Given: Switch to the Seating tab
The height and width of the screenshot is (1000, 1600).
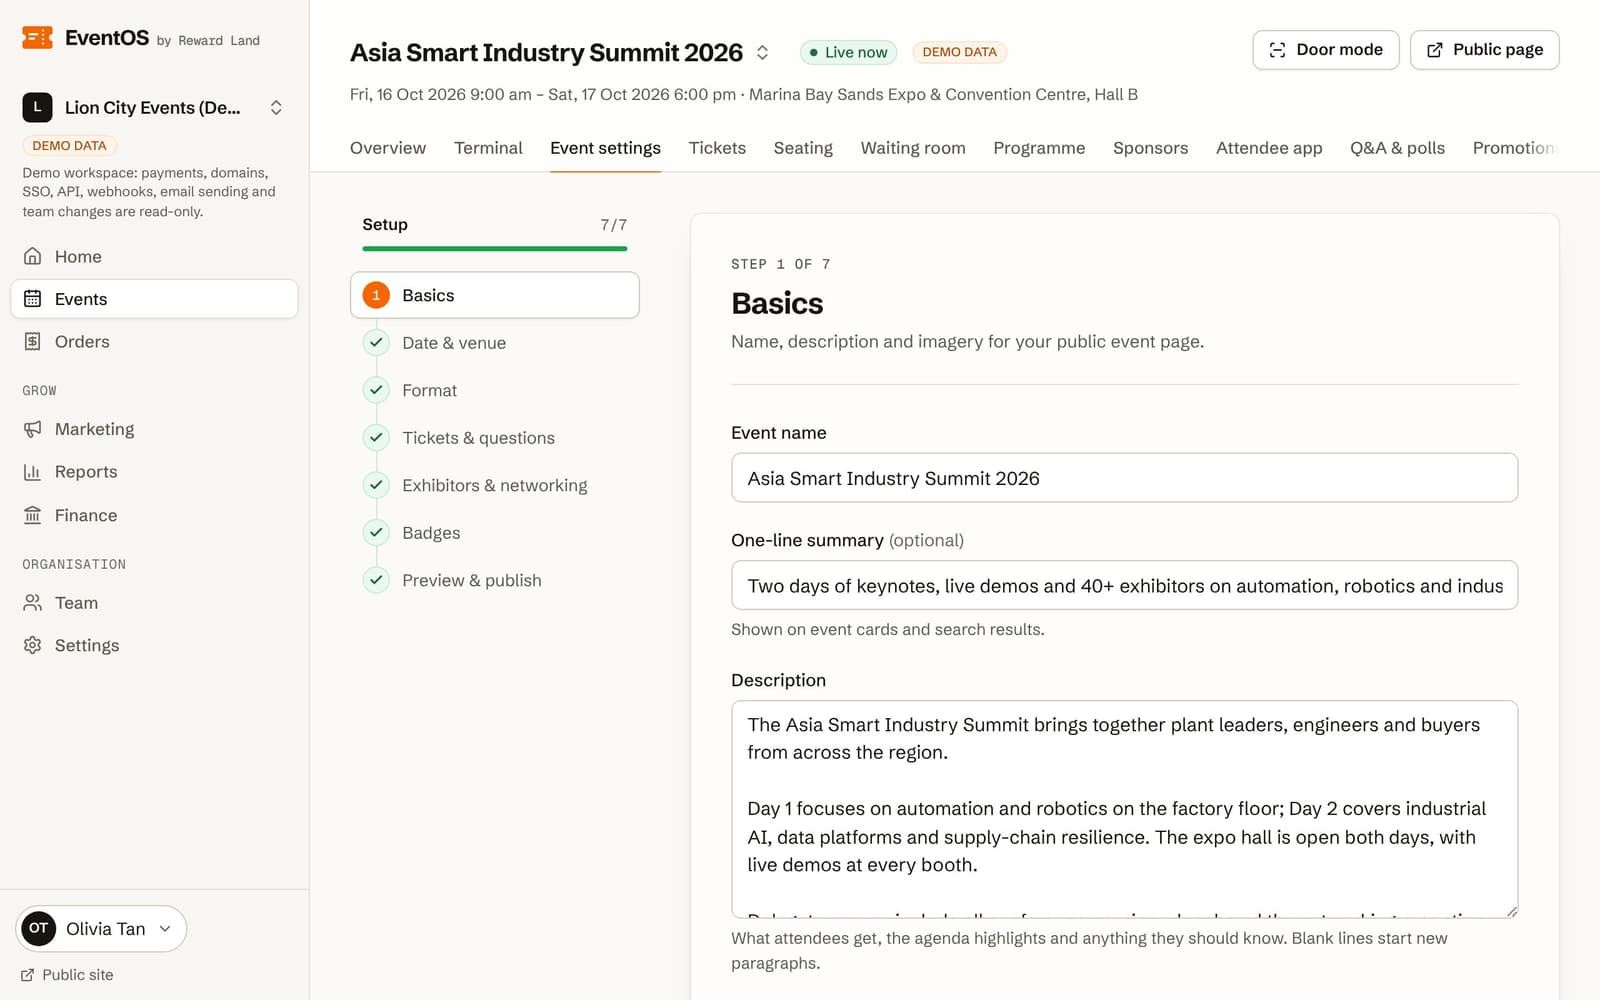Looking at the screenshot, I should pos(803,148).
